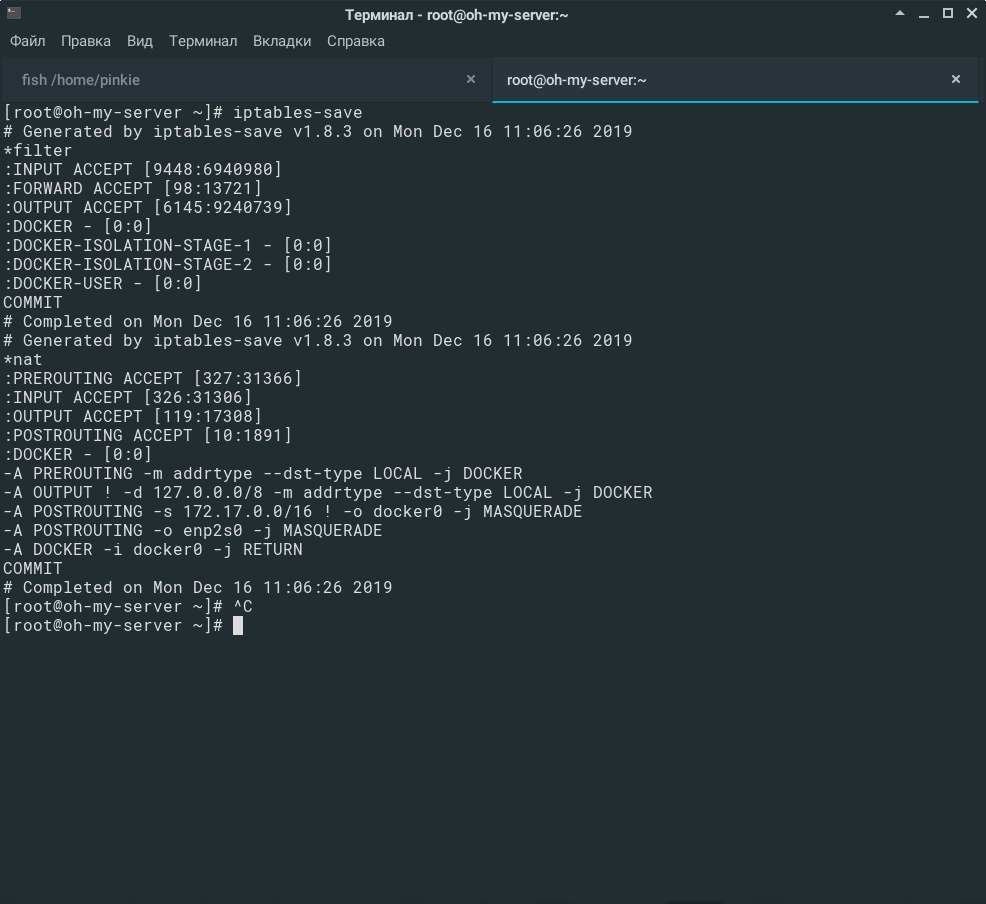Viewport: 986px width, 904px height.
Task: Click the ':DOCKER-USER - [0:0]' line
Action: pyautogui.click(x=102, y=284)
